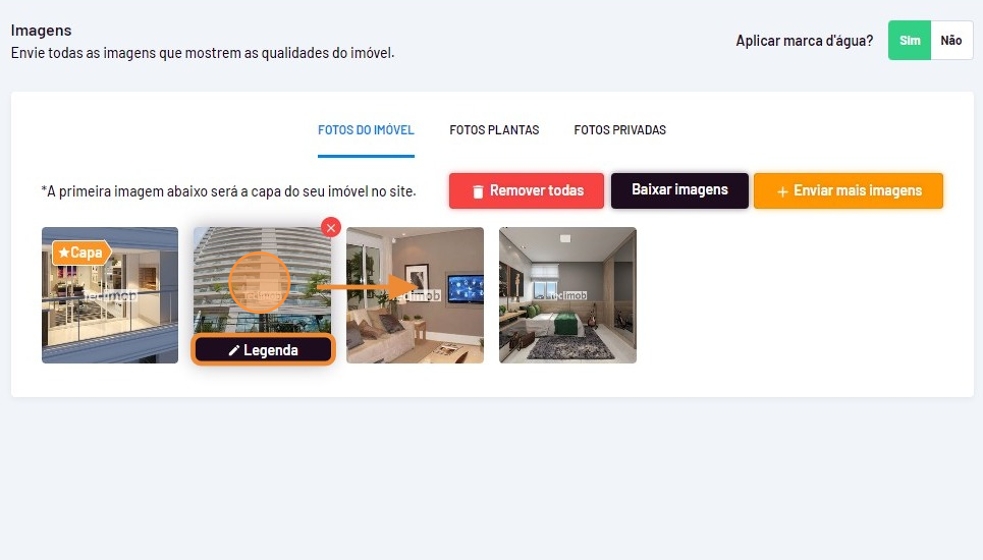The width and height of the screenshot is (983, 560).
Task: Click the Remover todas button
Action: pyautogui.click(x=527, y=191)
